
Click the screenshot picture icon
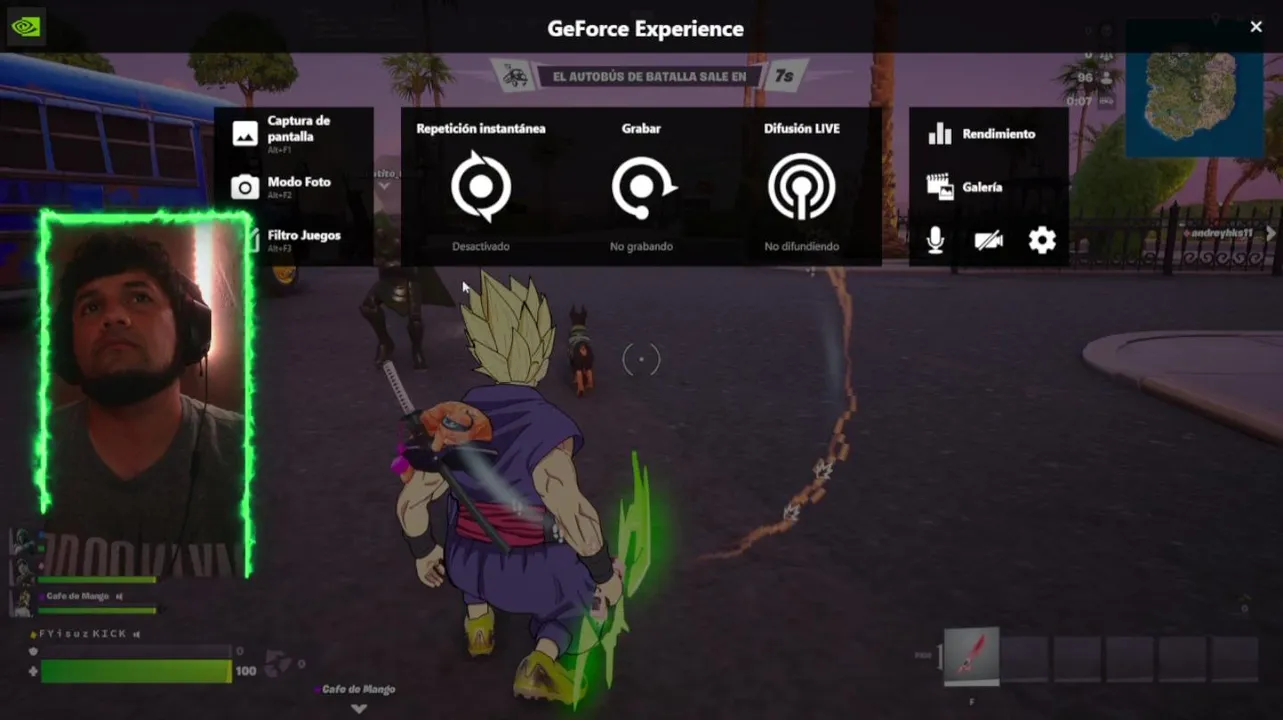pyautogui.click(x=245, y=133)
